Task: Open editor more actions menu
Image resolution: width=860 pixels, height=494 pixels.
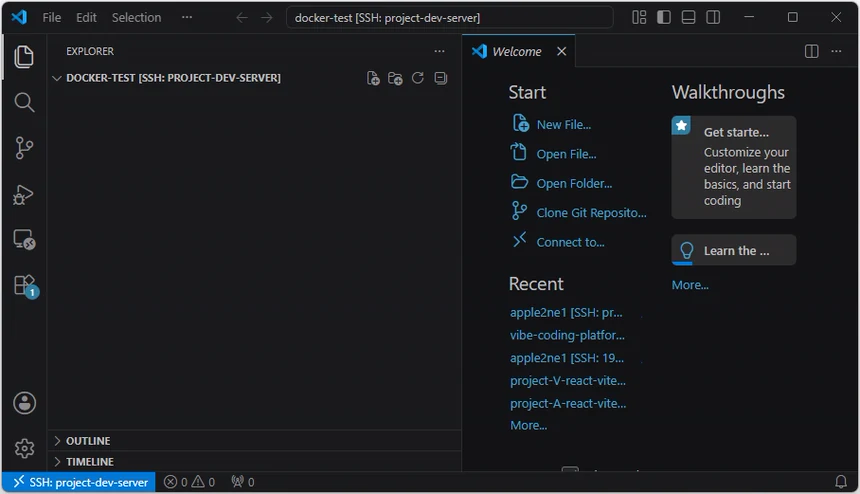Action: click(836, 52)
